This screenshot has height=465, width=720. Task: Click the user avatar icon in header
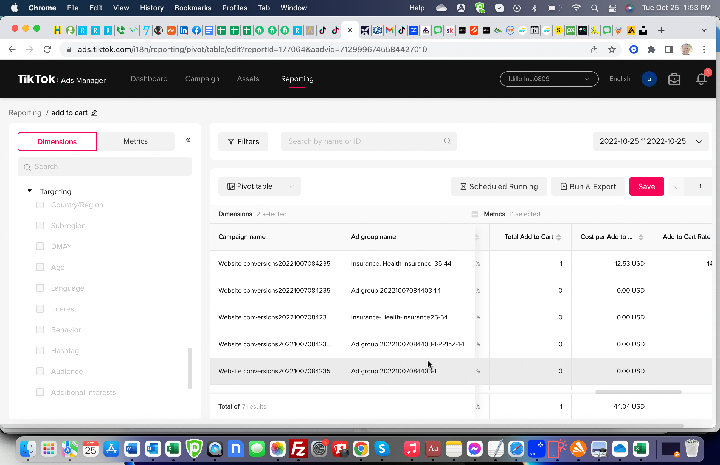click(x=649, y=79)
